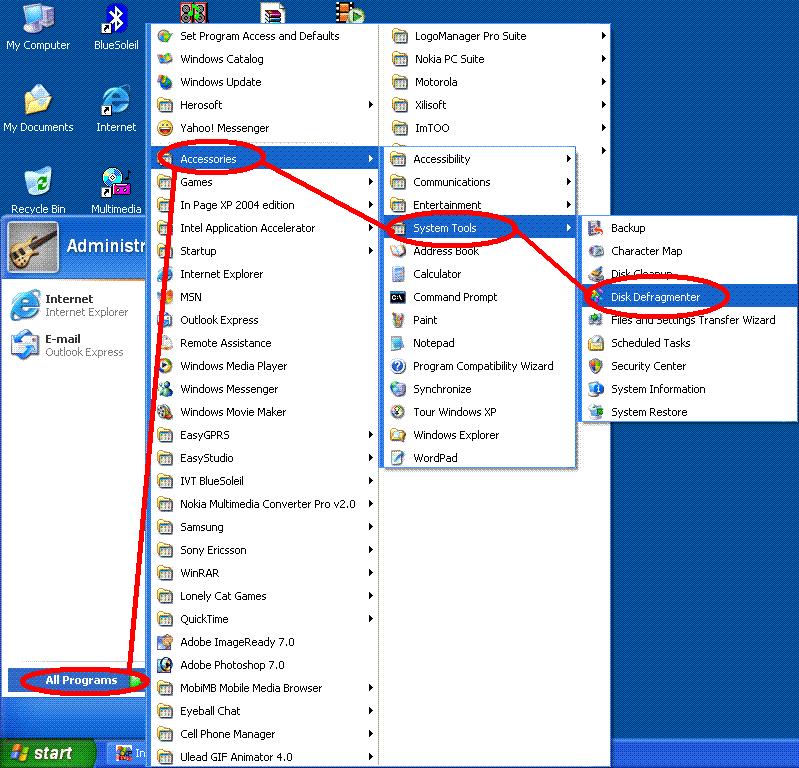The height and width of the screenshot is (768, 799).
Task: Open Nokia Multimedia Converter Pro v2.0 folder
Action: [264, 504]
